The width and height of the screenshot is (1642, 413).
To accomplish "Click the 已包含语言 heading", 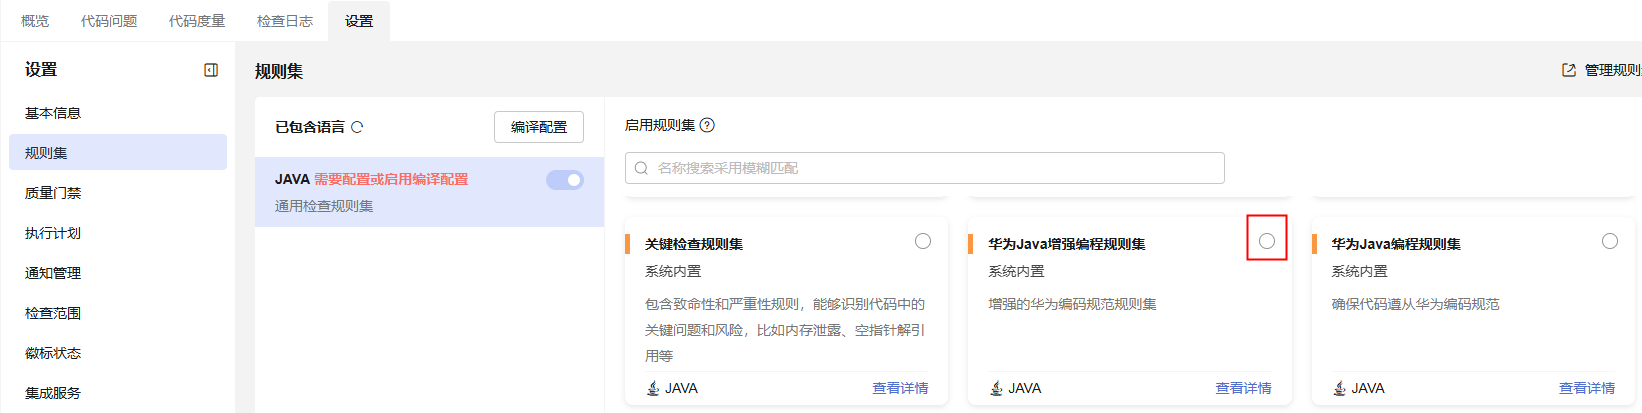I will [x=310, y=127].
